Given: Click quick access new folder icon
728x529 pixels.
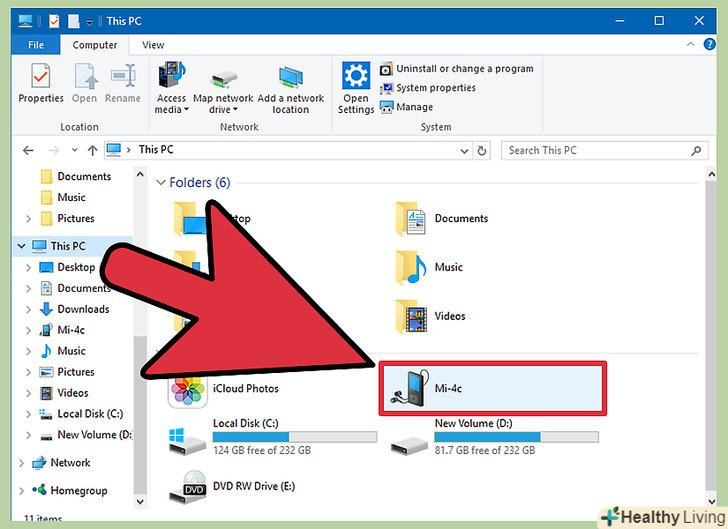Looking at the screenshot, I should pos(73,21).
